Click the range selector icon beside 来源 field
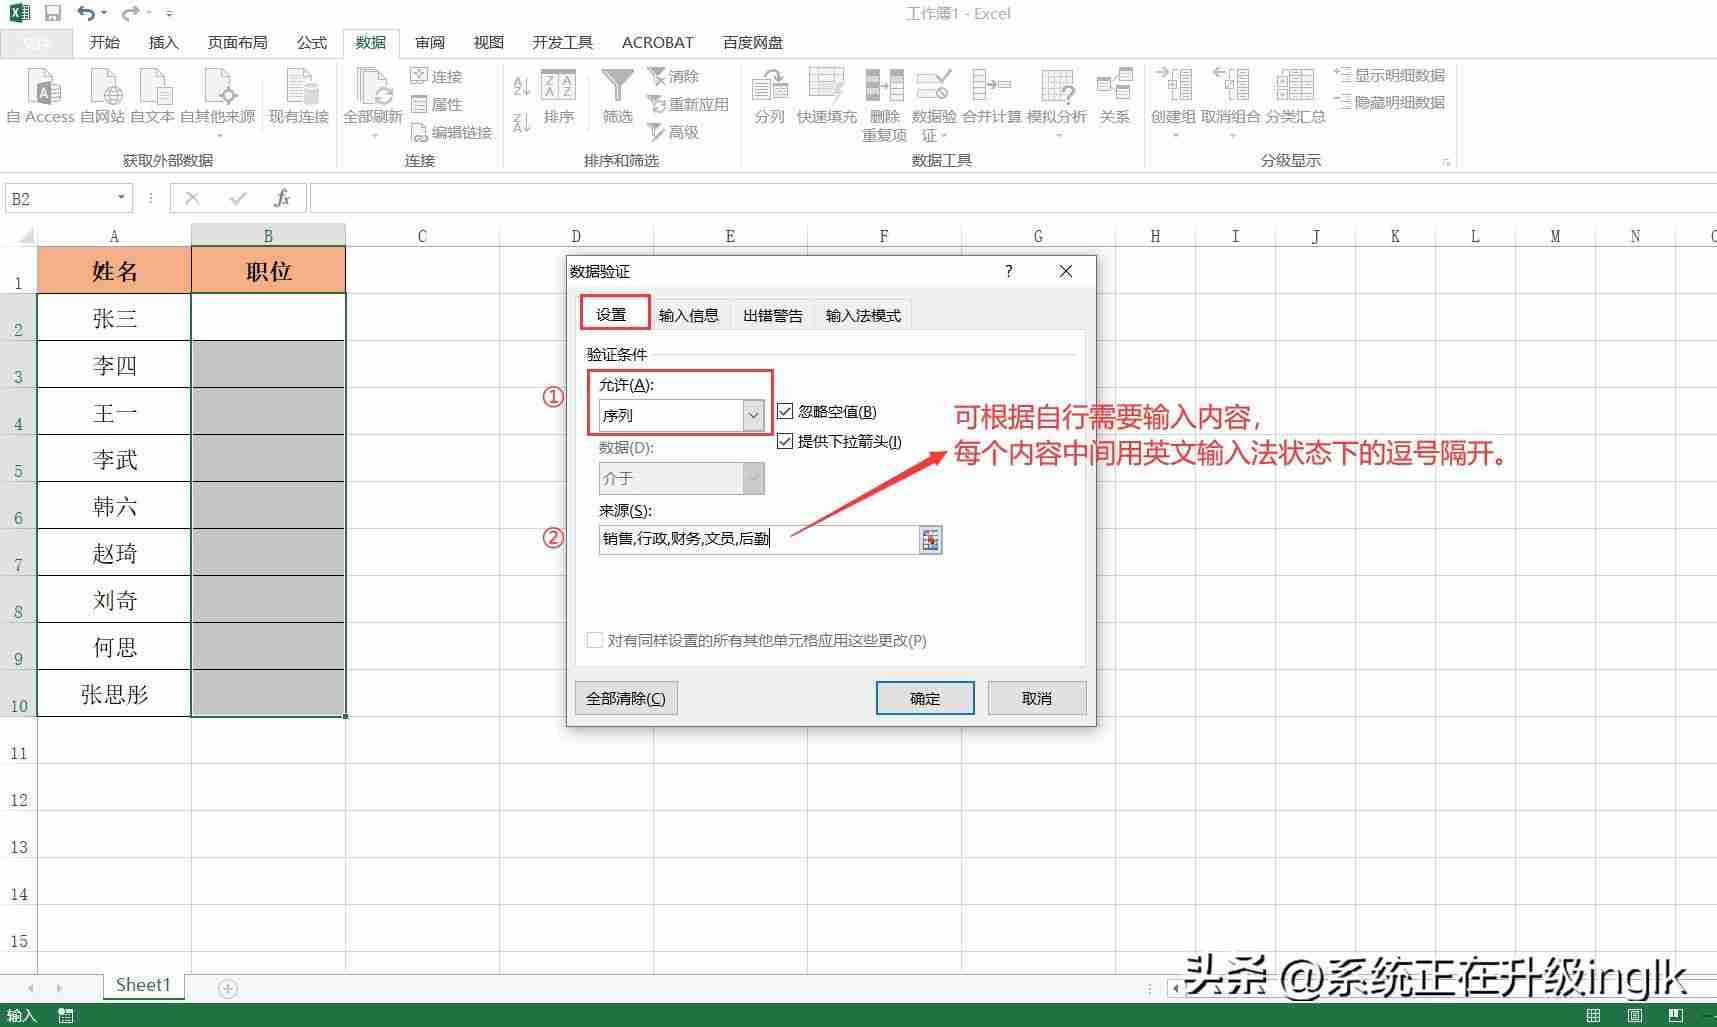Viewport: 1717px width, 1027px height. pyautogui.click(x=931, y=540)
